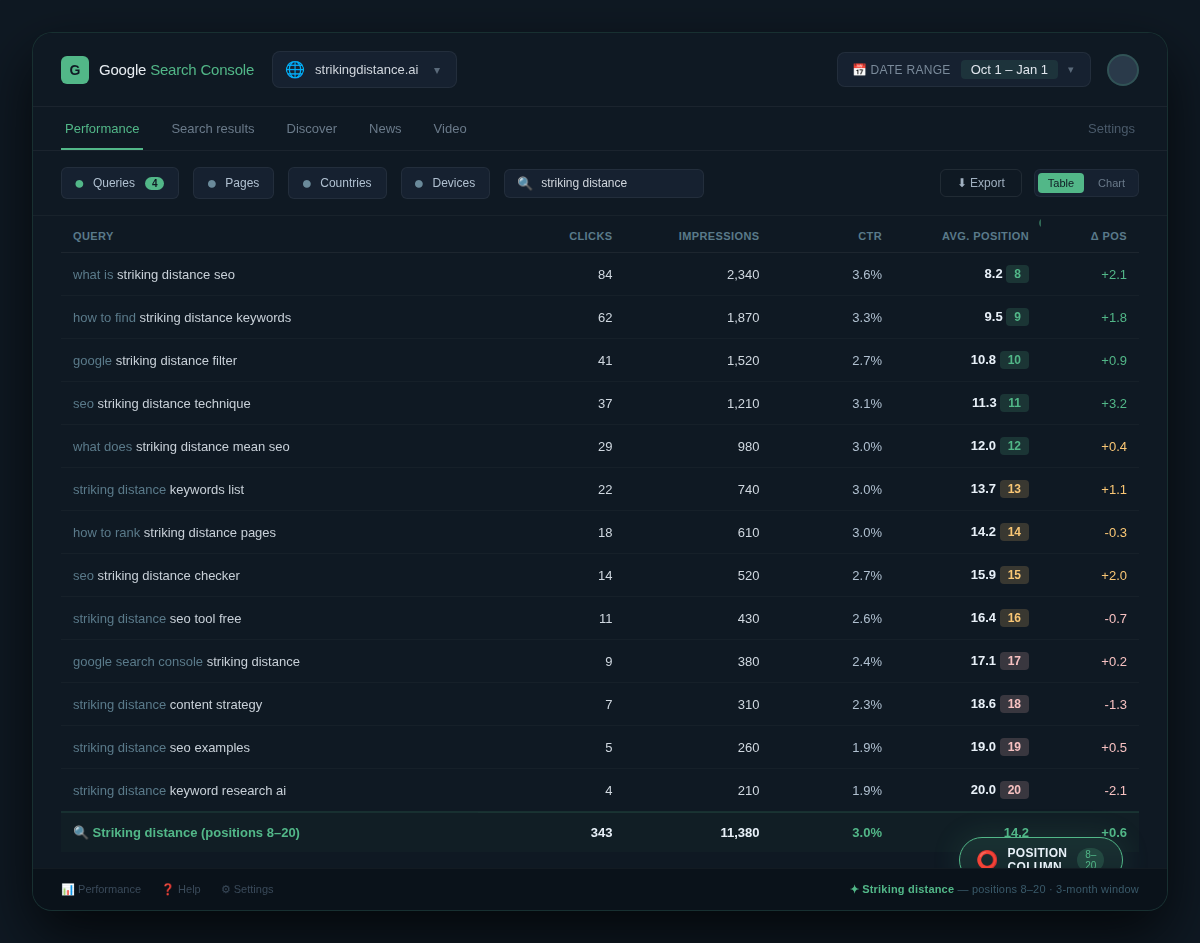
Task: Click query 'how to find striking distance keywords'
Action: point(182,317)
